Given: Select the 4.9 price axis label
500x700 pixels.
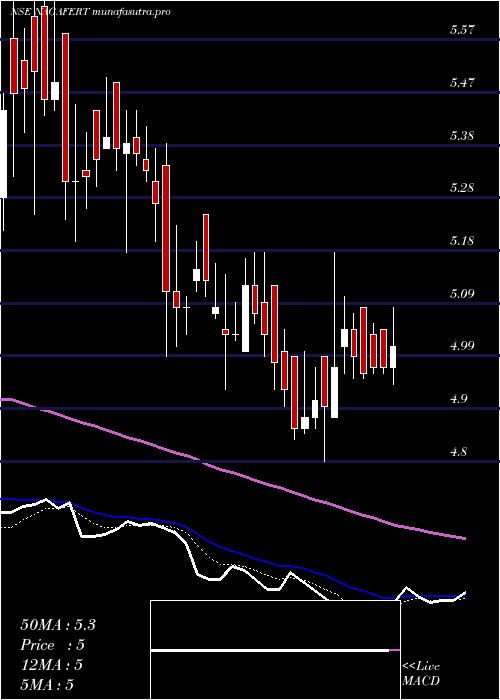Looking at the screenshot, I should (x=459, y=399).
